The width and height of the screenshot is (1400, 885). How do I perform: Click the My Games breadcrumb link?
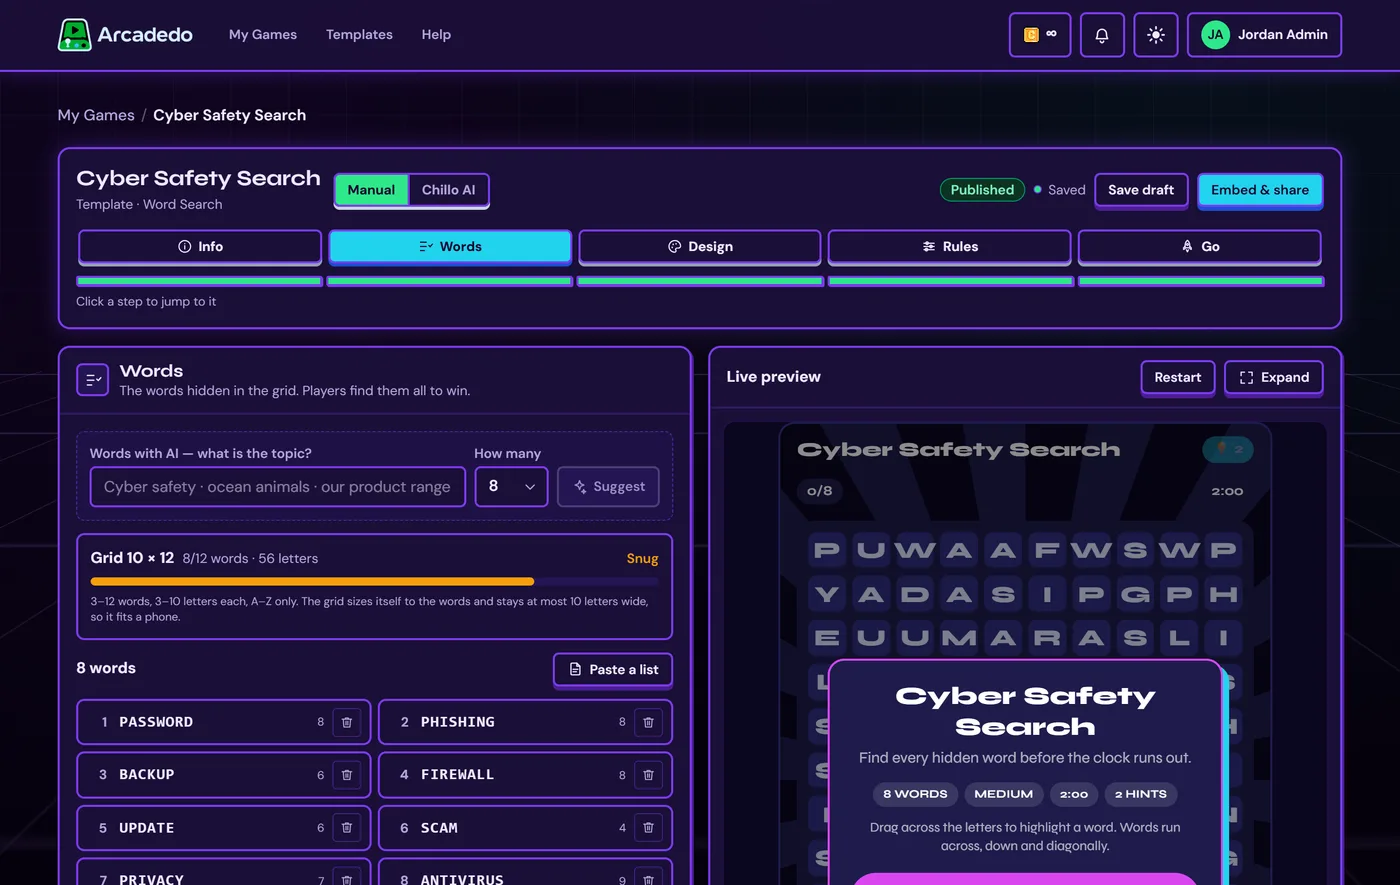[96, 115]
